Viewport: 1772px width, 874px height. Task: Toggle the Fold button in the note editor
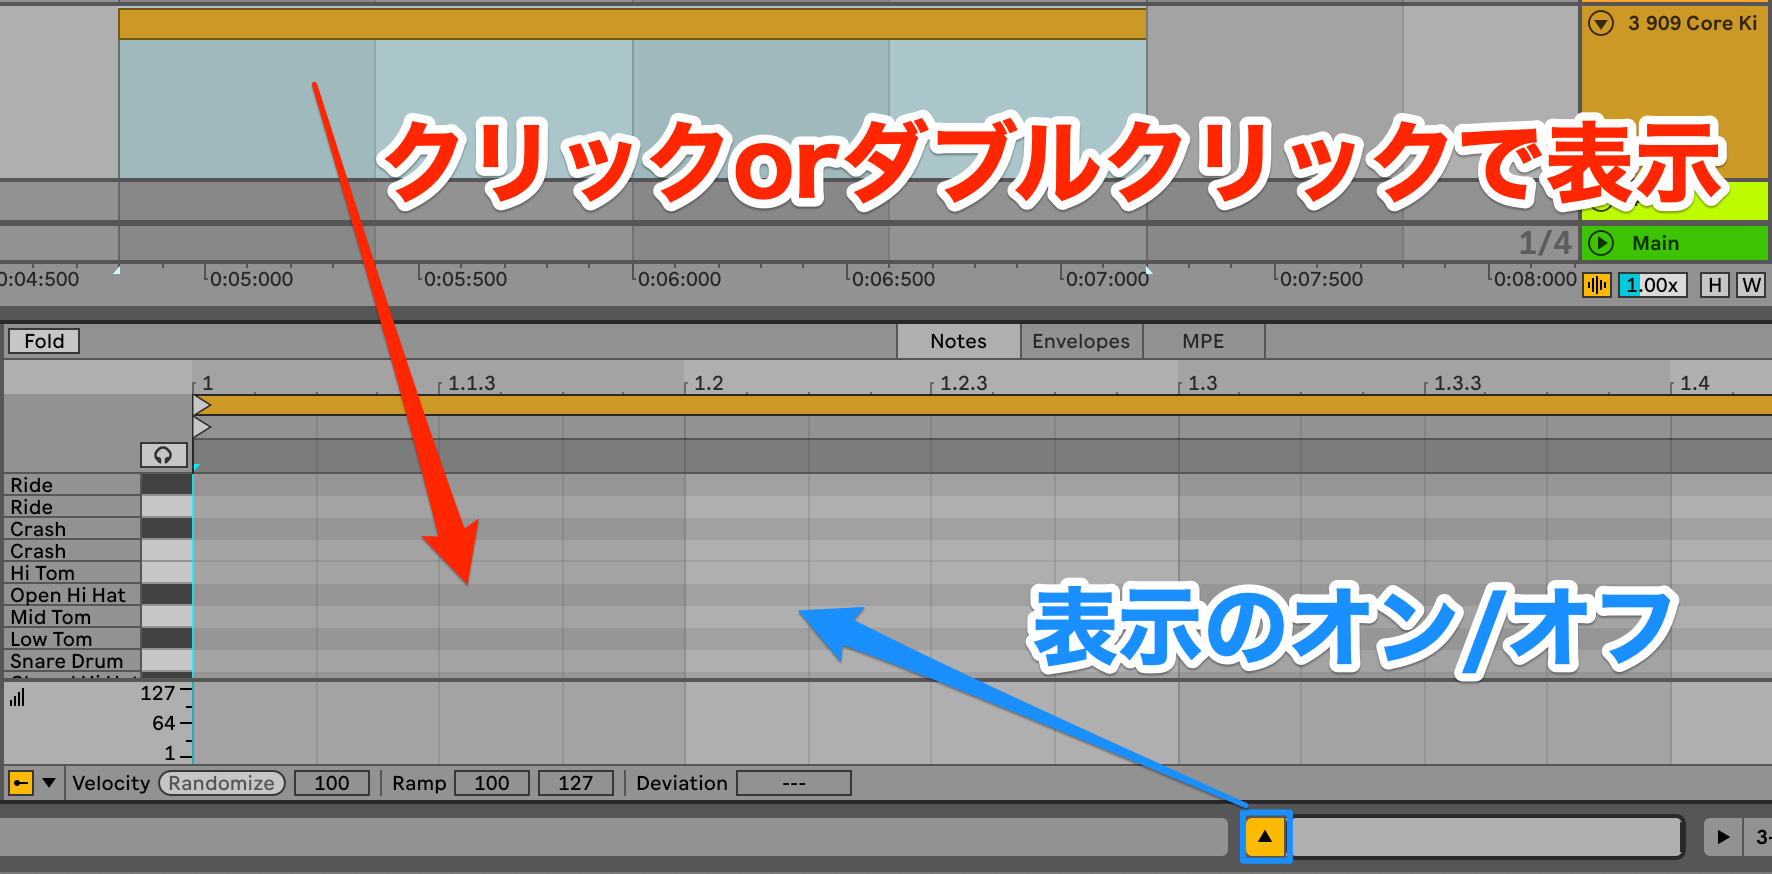[44, 341]
